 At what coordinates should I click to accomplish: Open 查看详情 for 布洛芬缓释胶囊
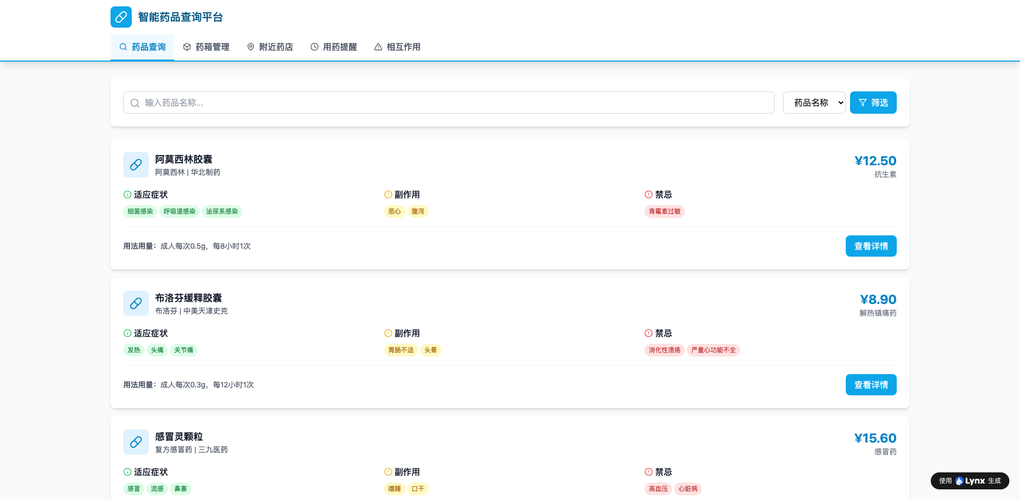click(x=870, y=385)
